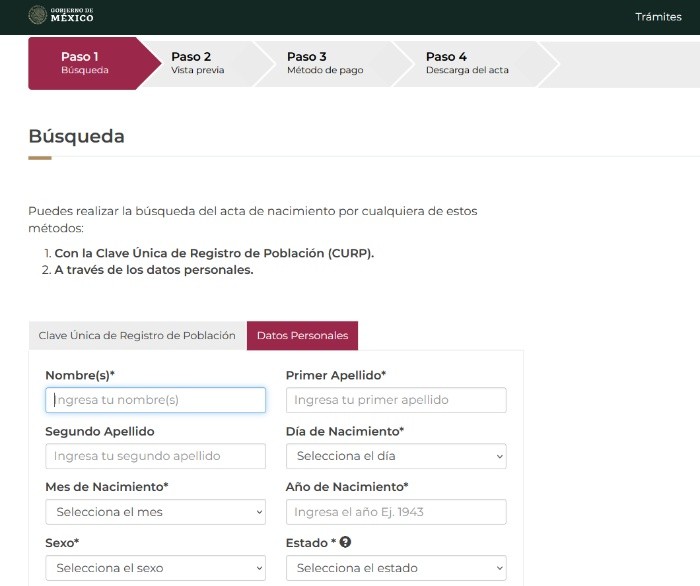Click the Gobierno de México logo
This screenshot has height=586, width=700.
(x=60, y=16)
